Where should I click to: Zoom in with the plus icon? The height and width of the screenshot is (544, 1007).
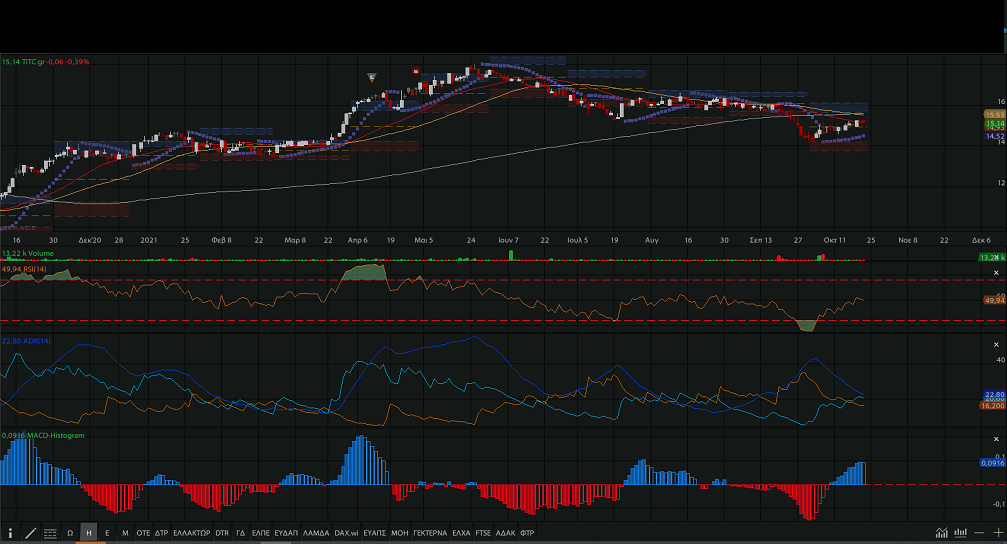click(x=997, y=534)
